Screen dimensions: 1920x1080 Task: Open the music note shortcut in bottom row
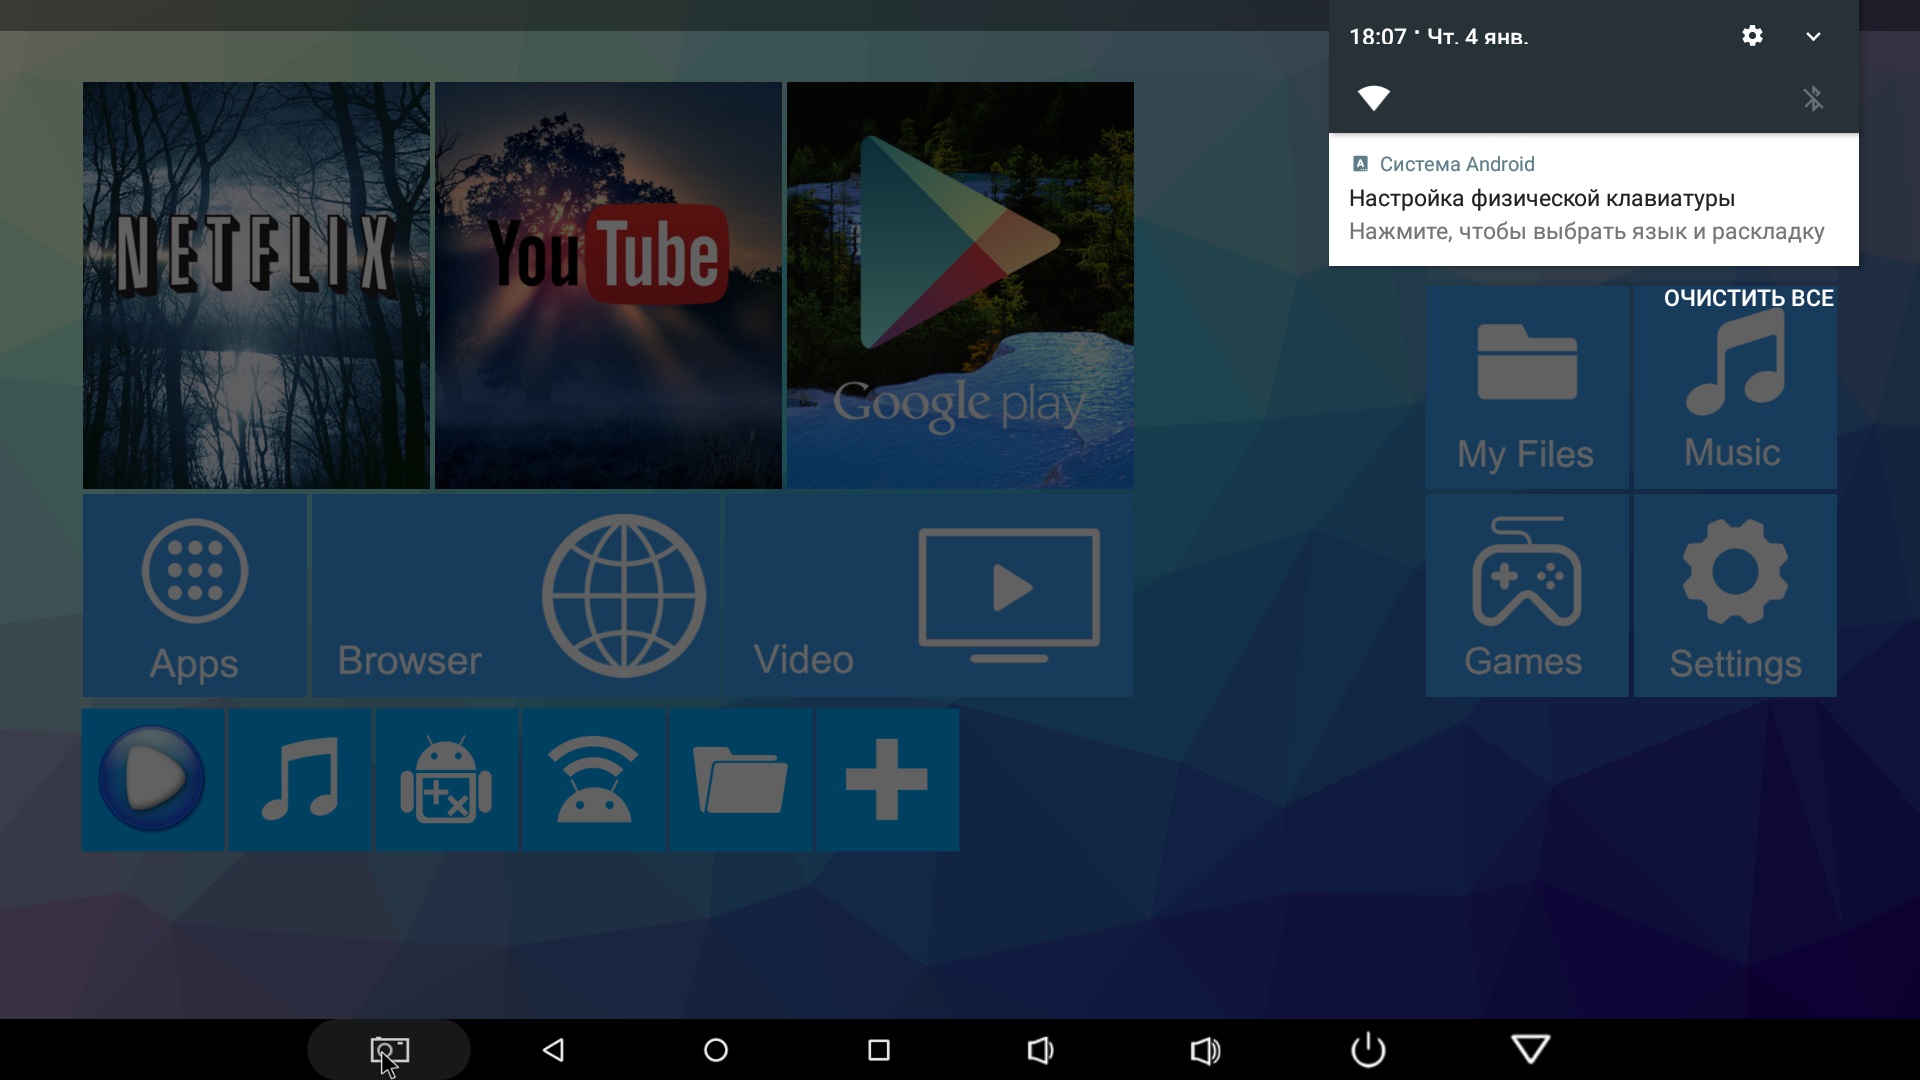(x=300, y=780)
